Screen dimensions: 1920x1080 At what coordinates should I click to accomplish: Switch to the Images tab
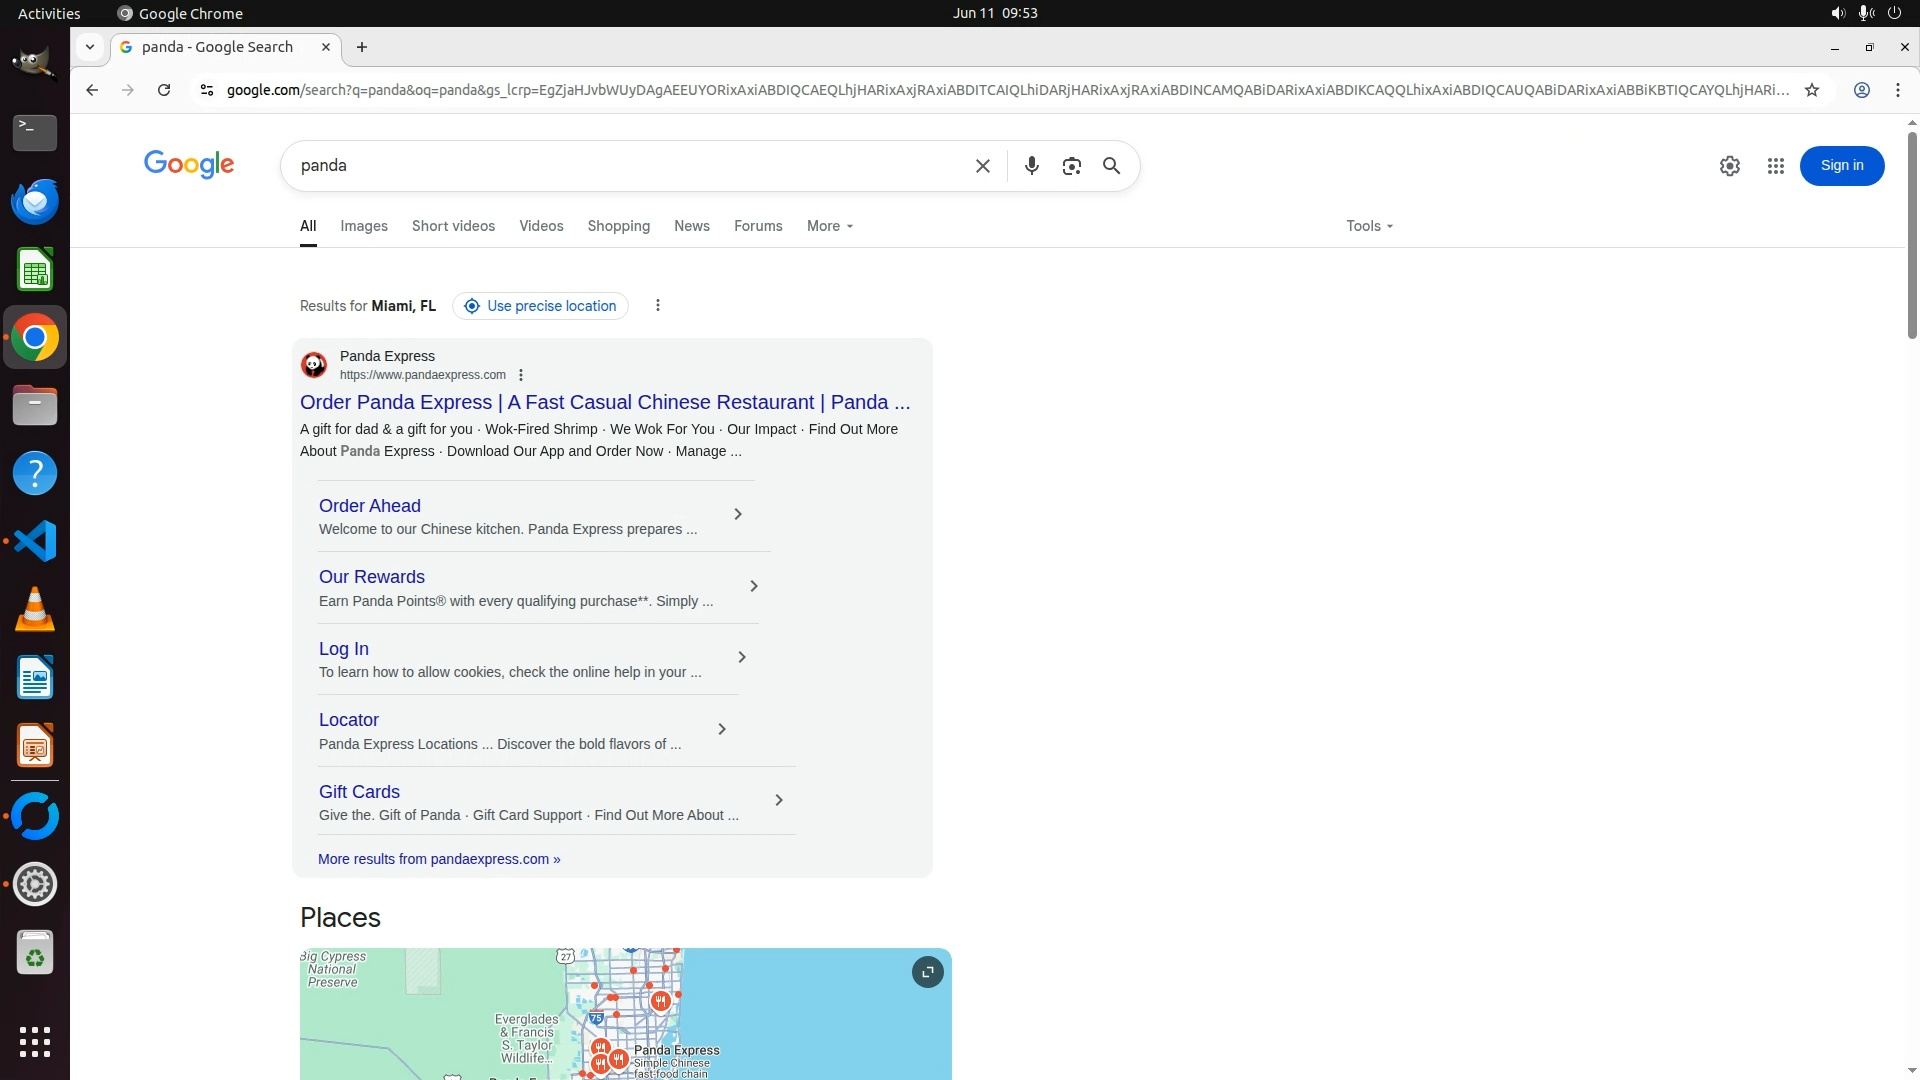coord(363,226)
